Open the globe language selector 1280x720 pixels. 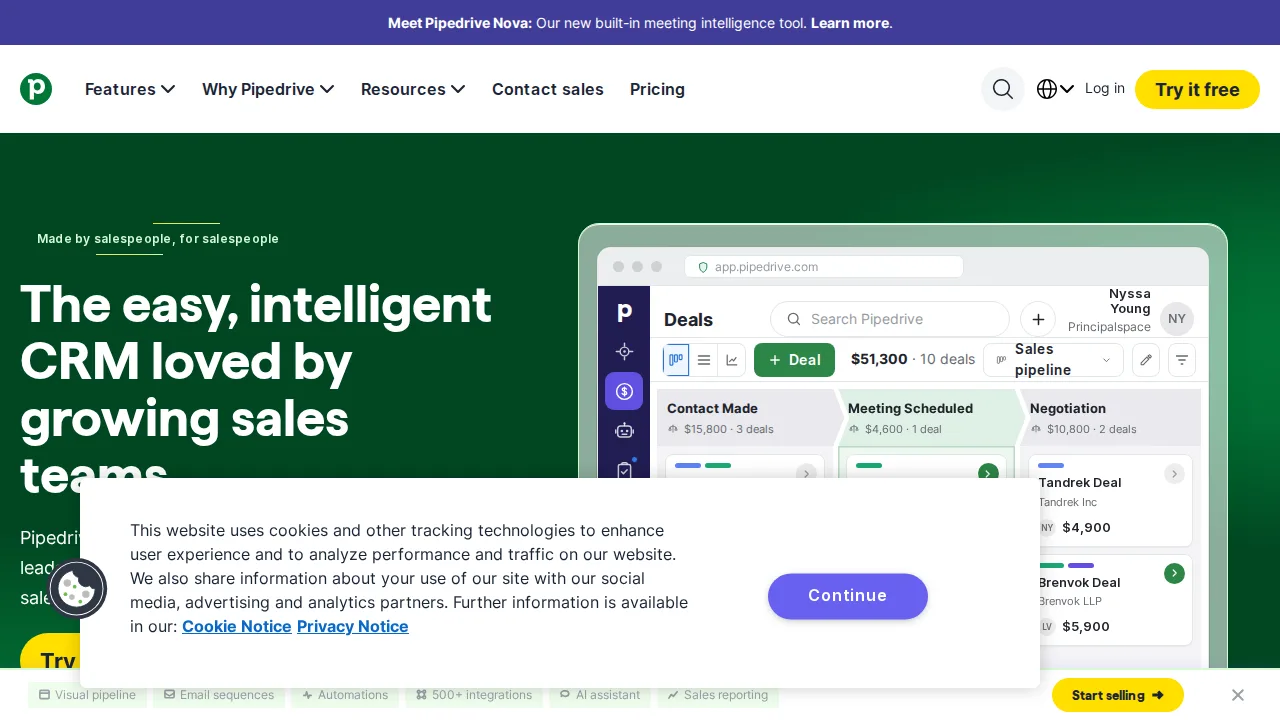click(1055, 89)
